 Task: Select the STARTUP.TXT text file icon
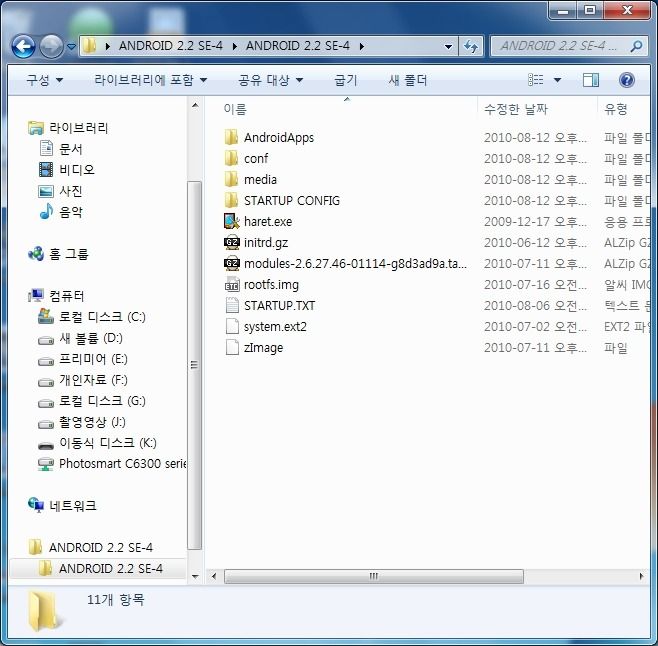pyautogui.click(x=232, y=305)
